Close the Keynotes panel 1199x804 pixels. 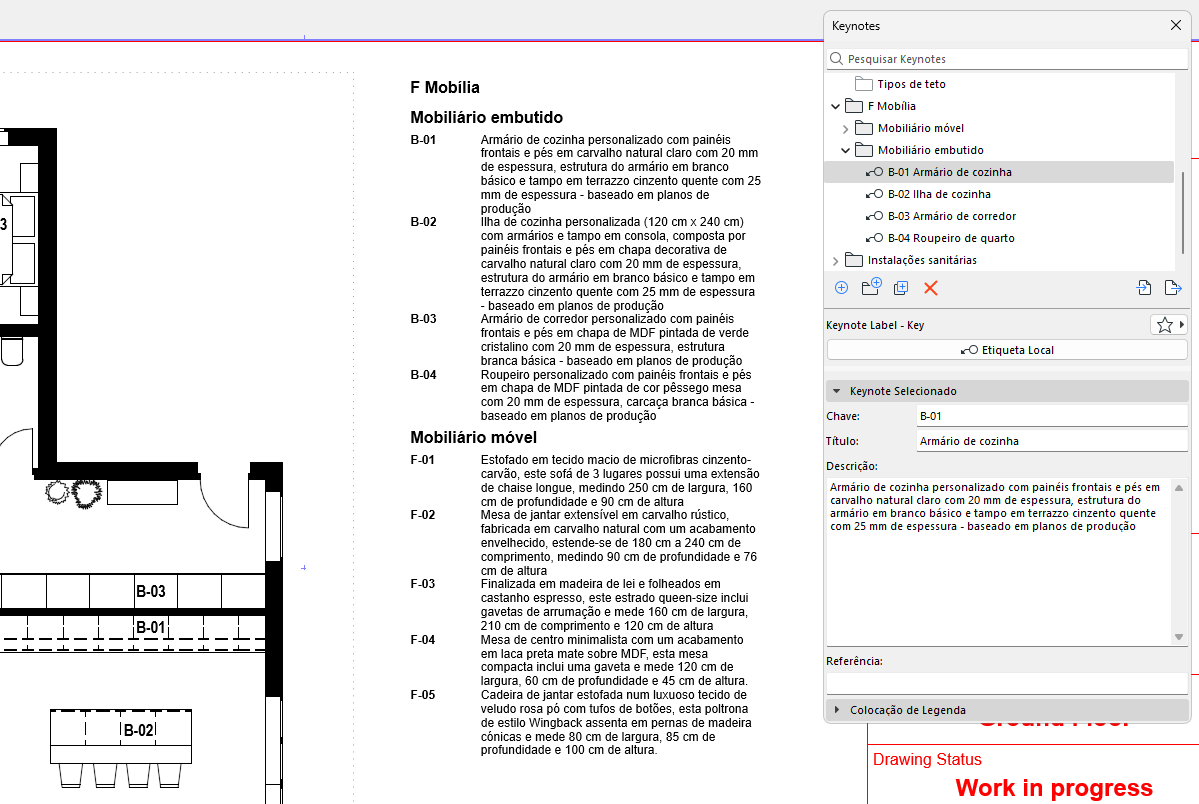[1175, 26]
